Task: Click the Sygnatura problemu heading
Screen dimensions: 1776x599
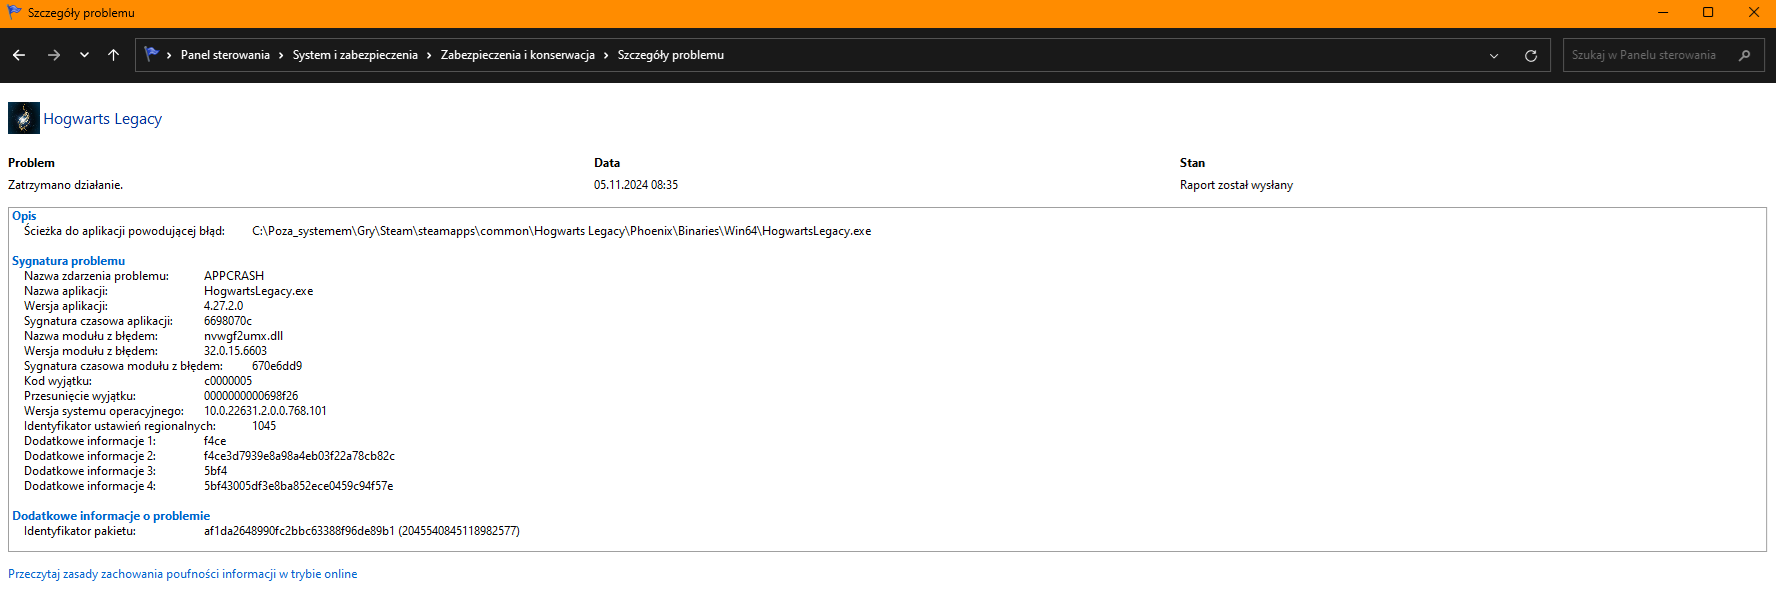Action: point(68,261)
